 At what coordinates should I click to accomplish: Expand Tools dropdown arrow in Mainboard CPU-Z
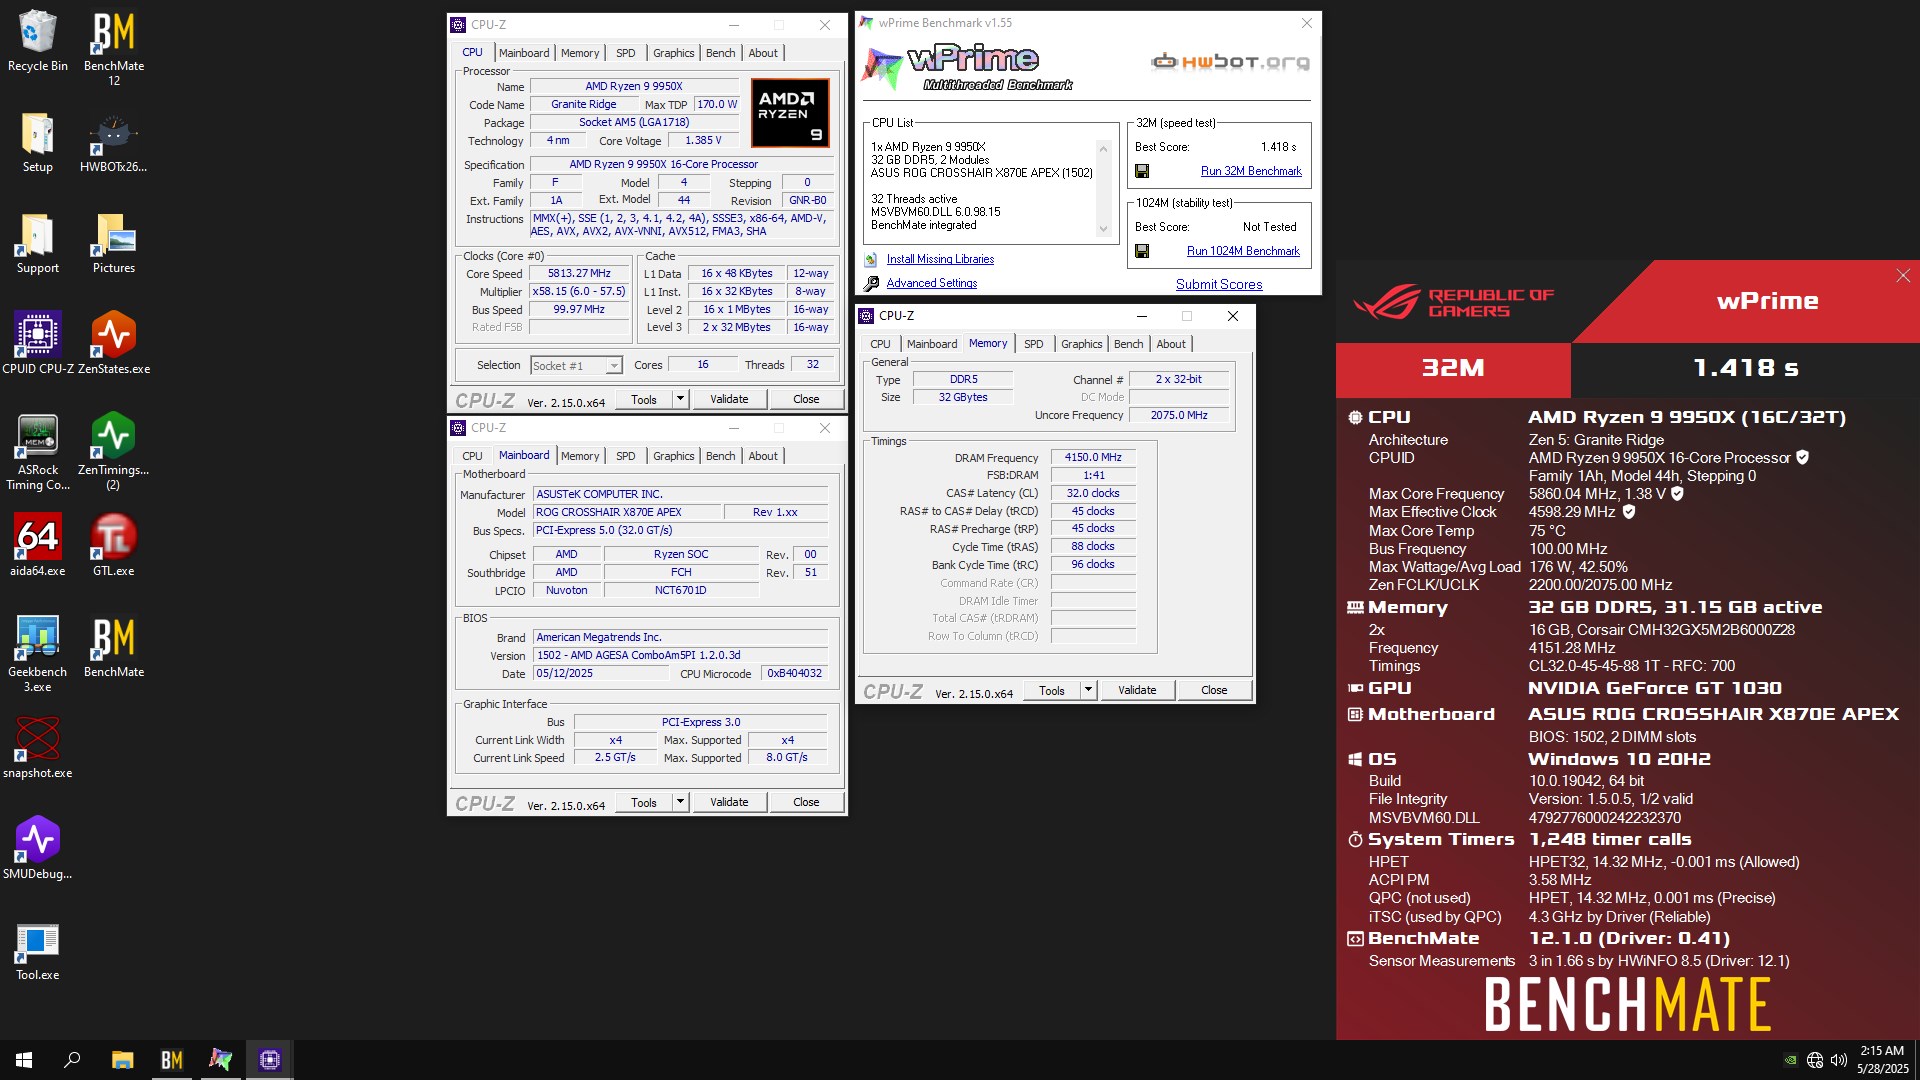680,802
